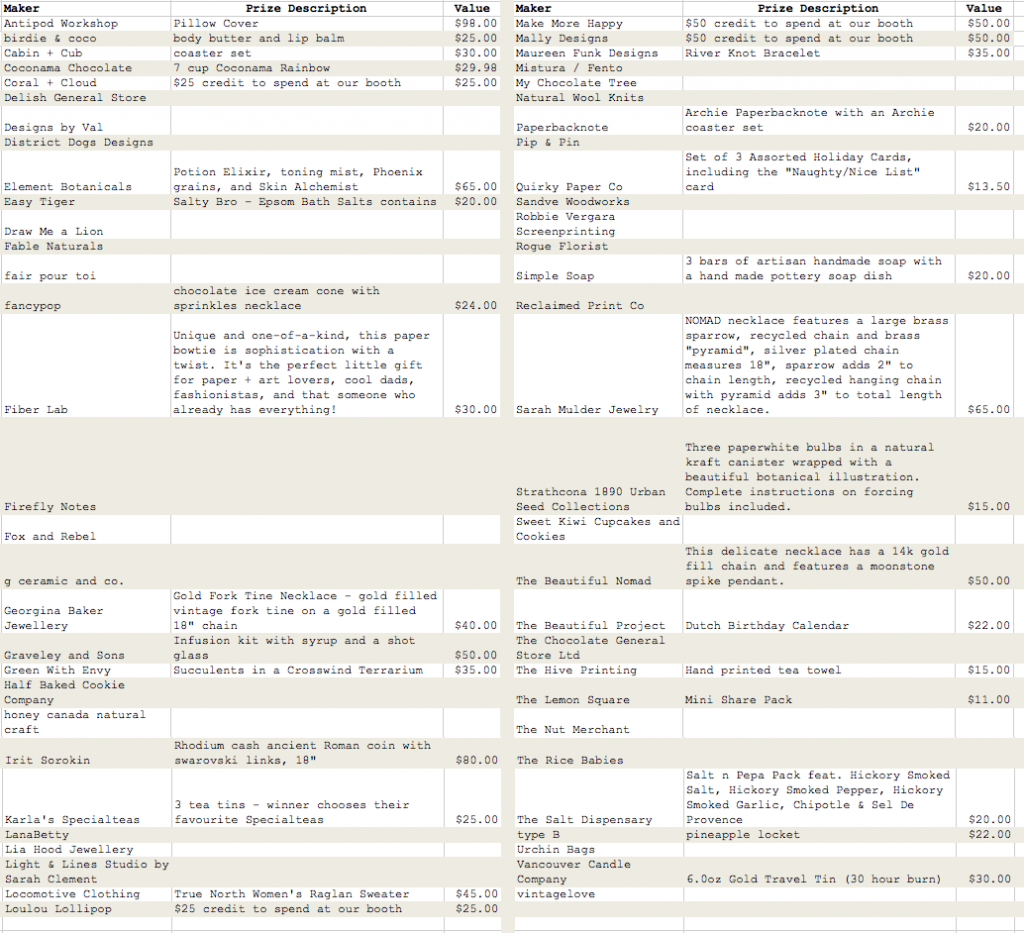The height and width of the screenshot is (933, 1024).
Task: Click the 'Fox and Rebel' cell
Action: coord(86,530)
